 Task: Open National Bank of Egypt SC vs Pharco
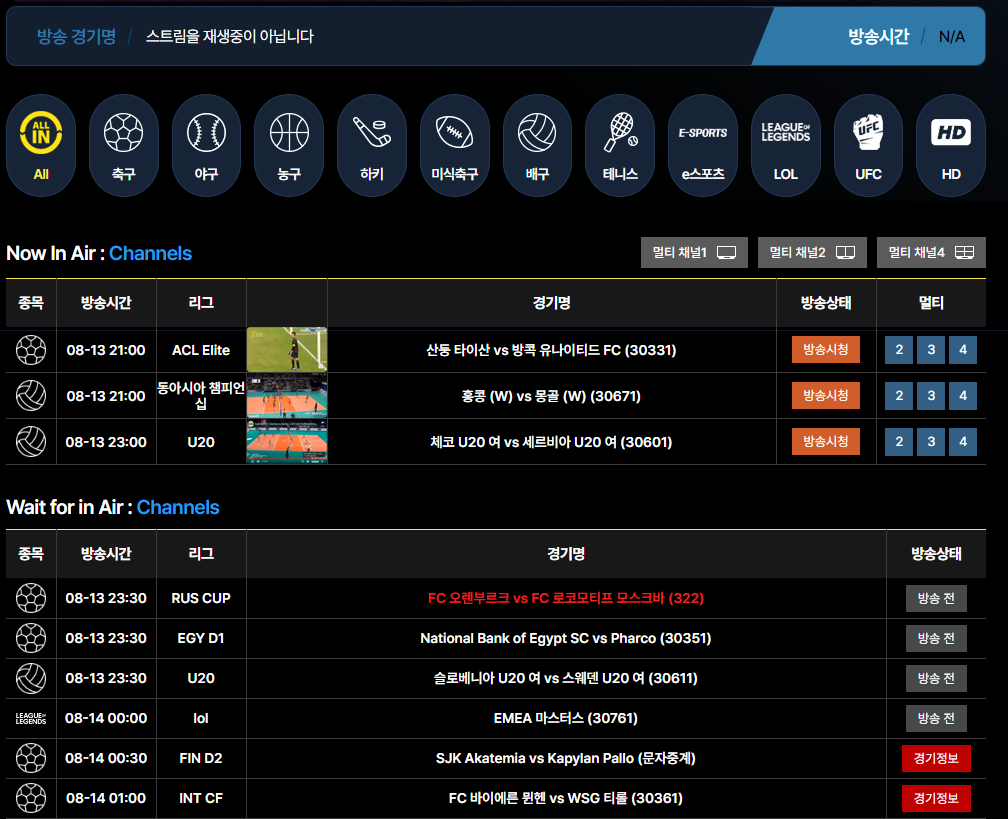click(566, 638)
